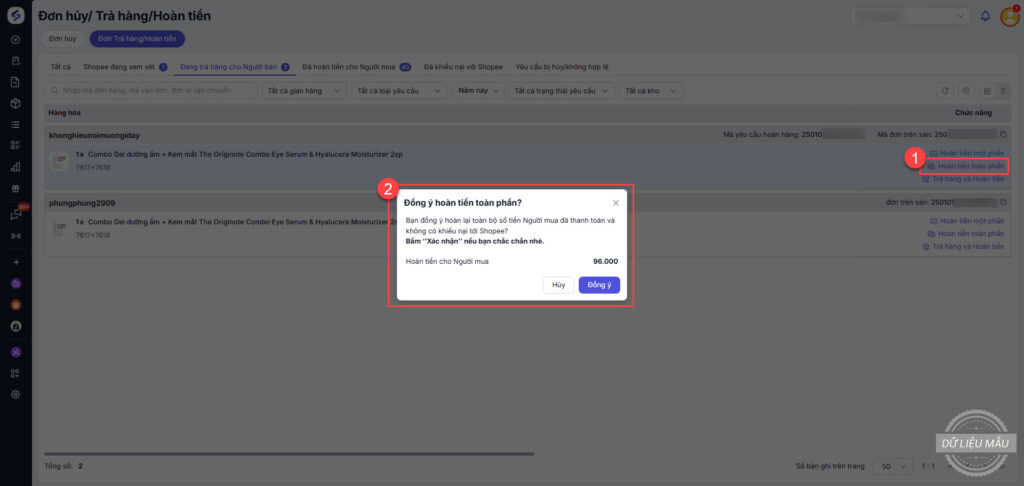Open the dashboard gauge icon in sidebar

coord(16,40)
